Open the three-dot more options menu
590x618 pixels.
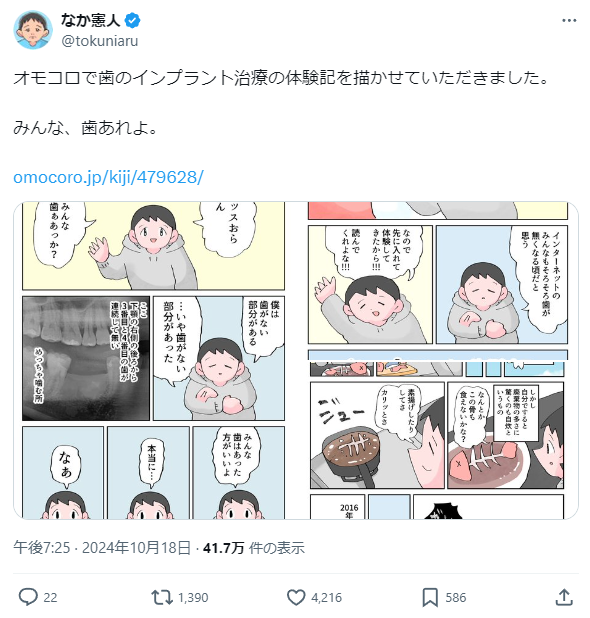[x=569, y=20]
